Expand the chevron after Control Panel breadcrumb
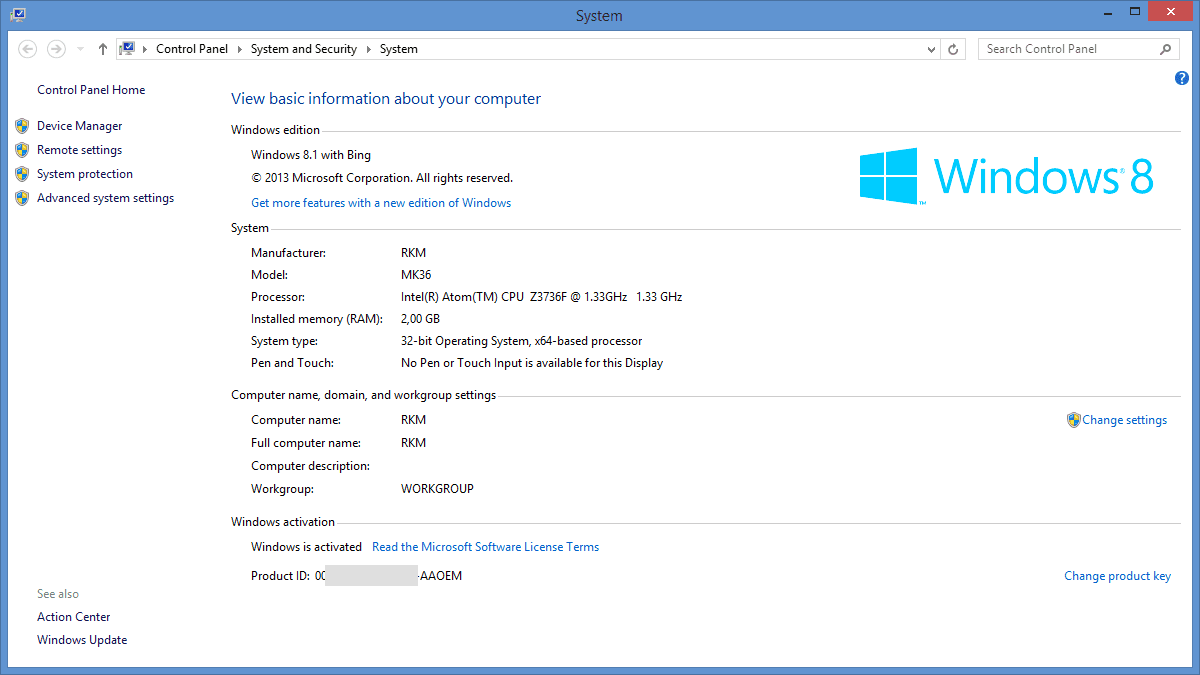The width and height of the screenshot is (1200, 675). 240,49
